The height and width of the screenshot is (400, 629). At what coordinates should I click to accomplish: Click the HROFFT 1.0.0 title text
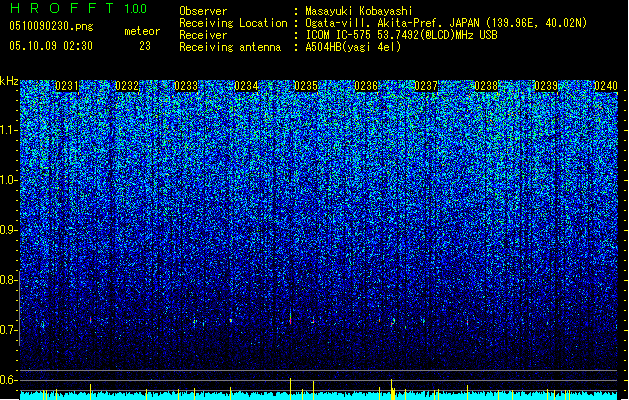coord(78,8)
